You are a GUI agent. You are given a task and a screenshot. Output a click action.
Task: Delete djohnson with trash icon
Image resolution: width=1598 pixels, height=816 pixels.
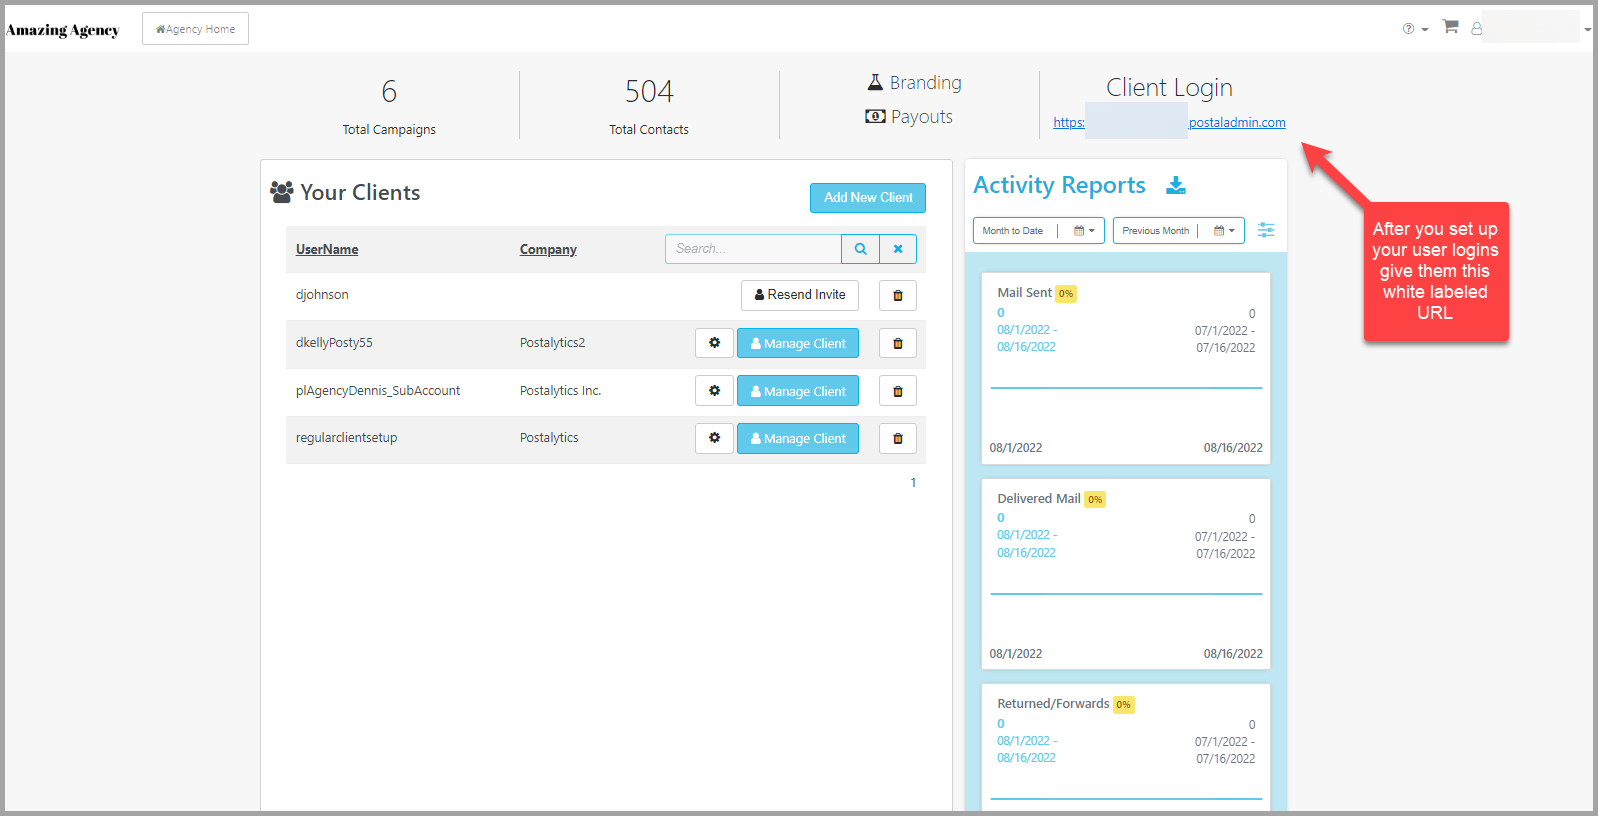pos(898,295)
